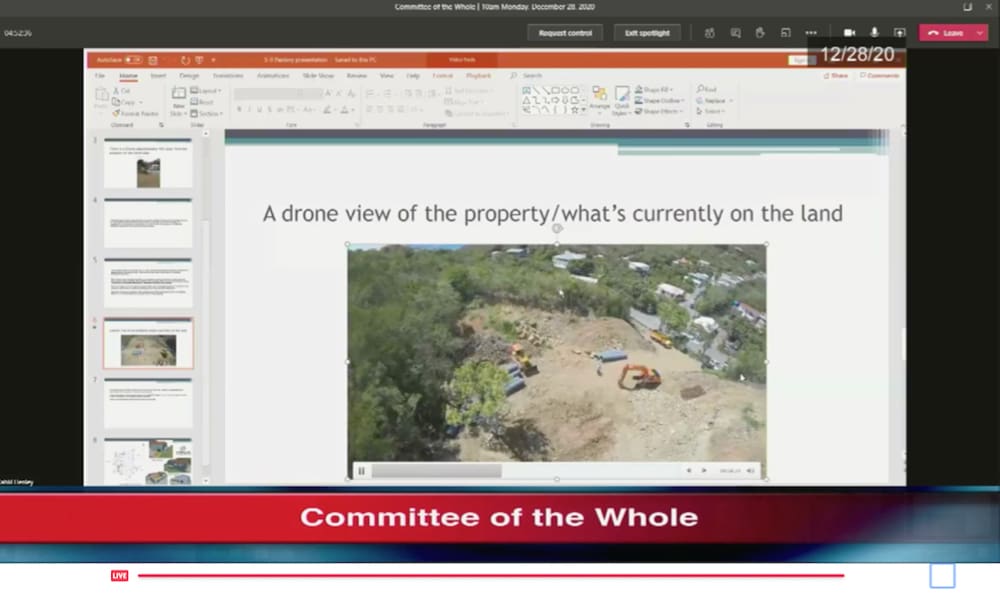
Task: Open the Playback tab
Action: pos(478,75)
